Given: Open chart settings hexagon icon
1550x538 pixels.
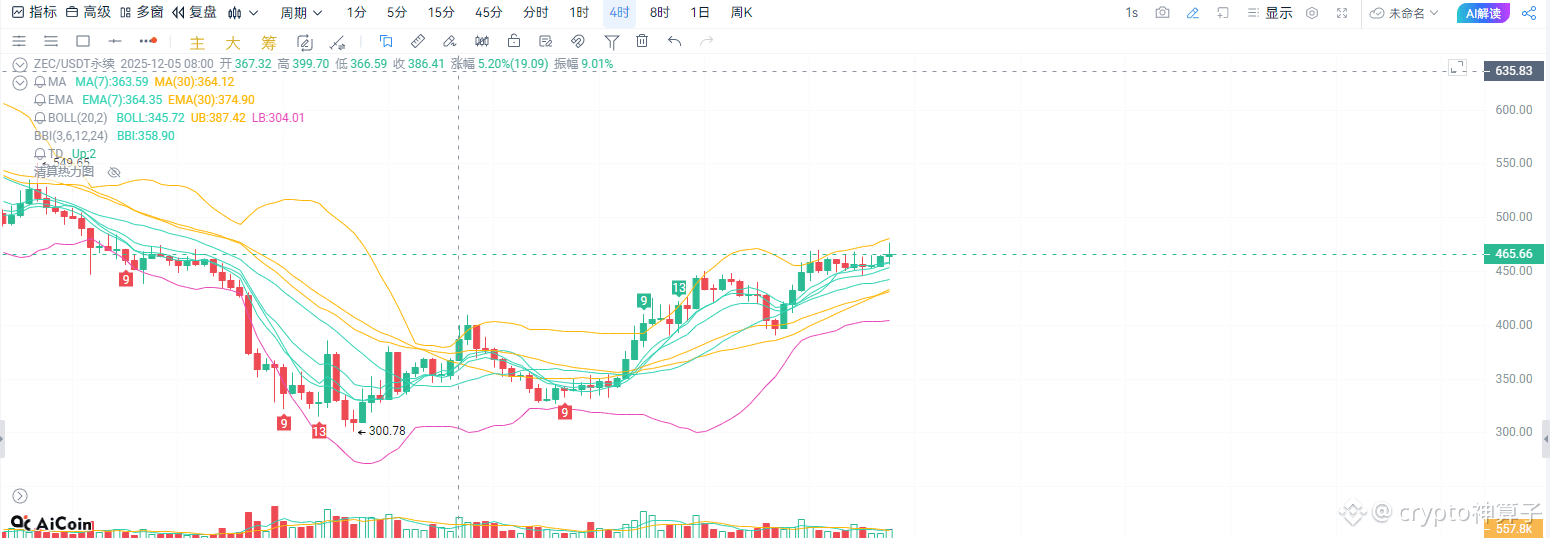Looking at the screenshot, I should point(1312,13).
